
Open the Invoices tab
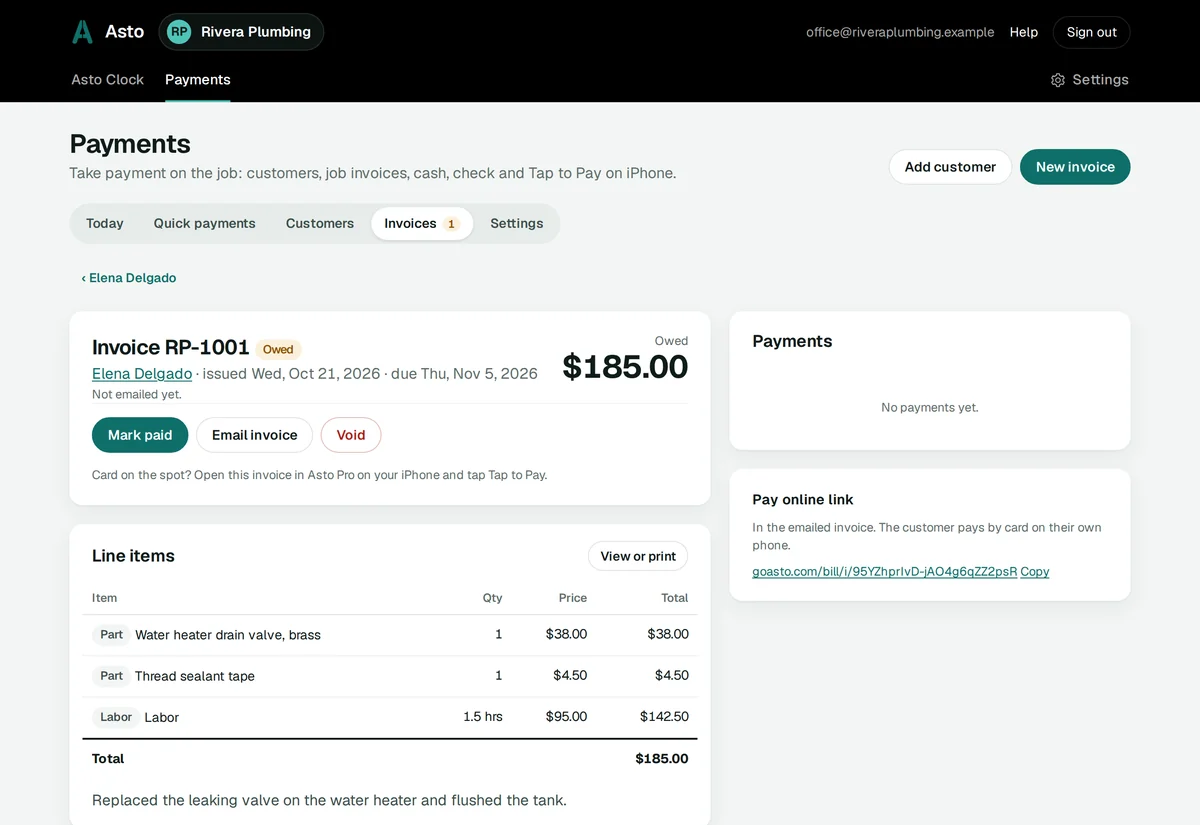pos(422,223)
